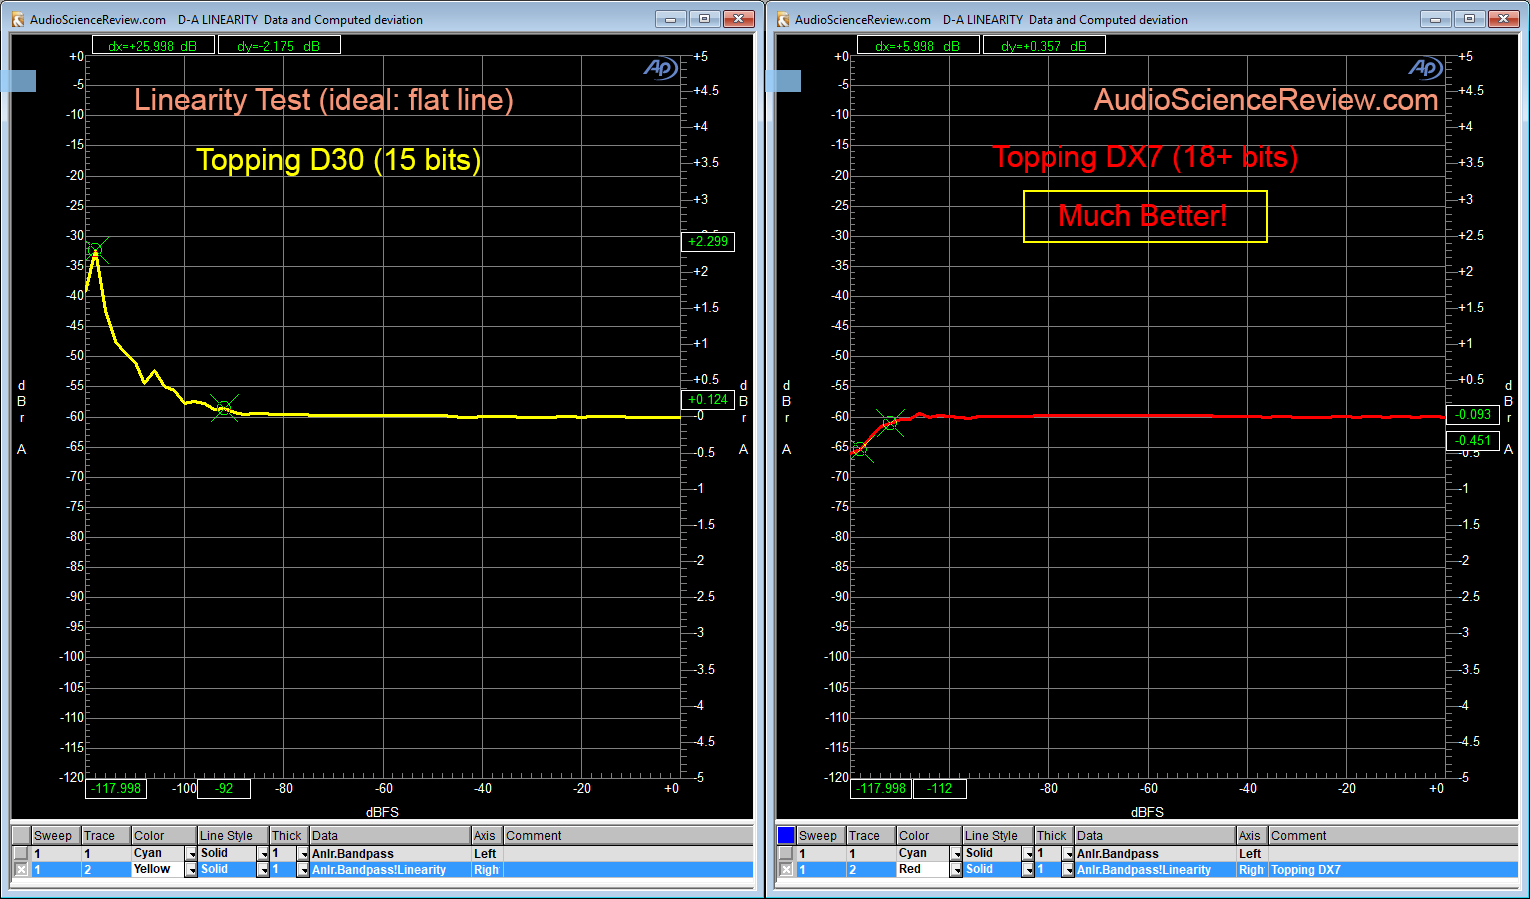Image resolution: width=1530 pixels, height=899 pixels.
Task: Click the dBFS axis label under the left graph
Action: (x=382, y=812)
